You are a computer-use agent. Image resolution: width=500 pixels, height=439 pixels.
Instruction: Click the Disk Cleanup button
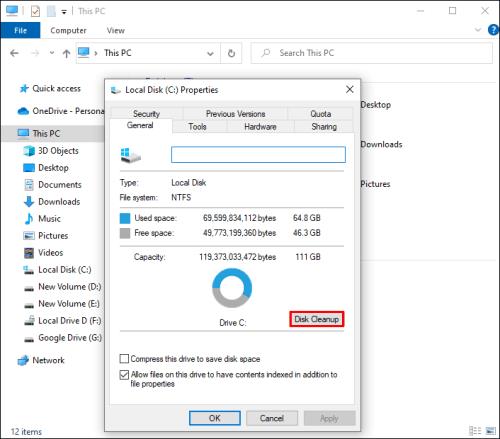click(316, 319)
